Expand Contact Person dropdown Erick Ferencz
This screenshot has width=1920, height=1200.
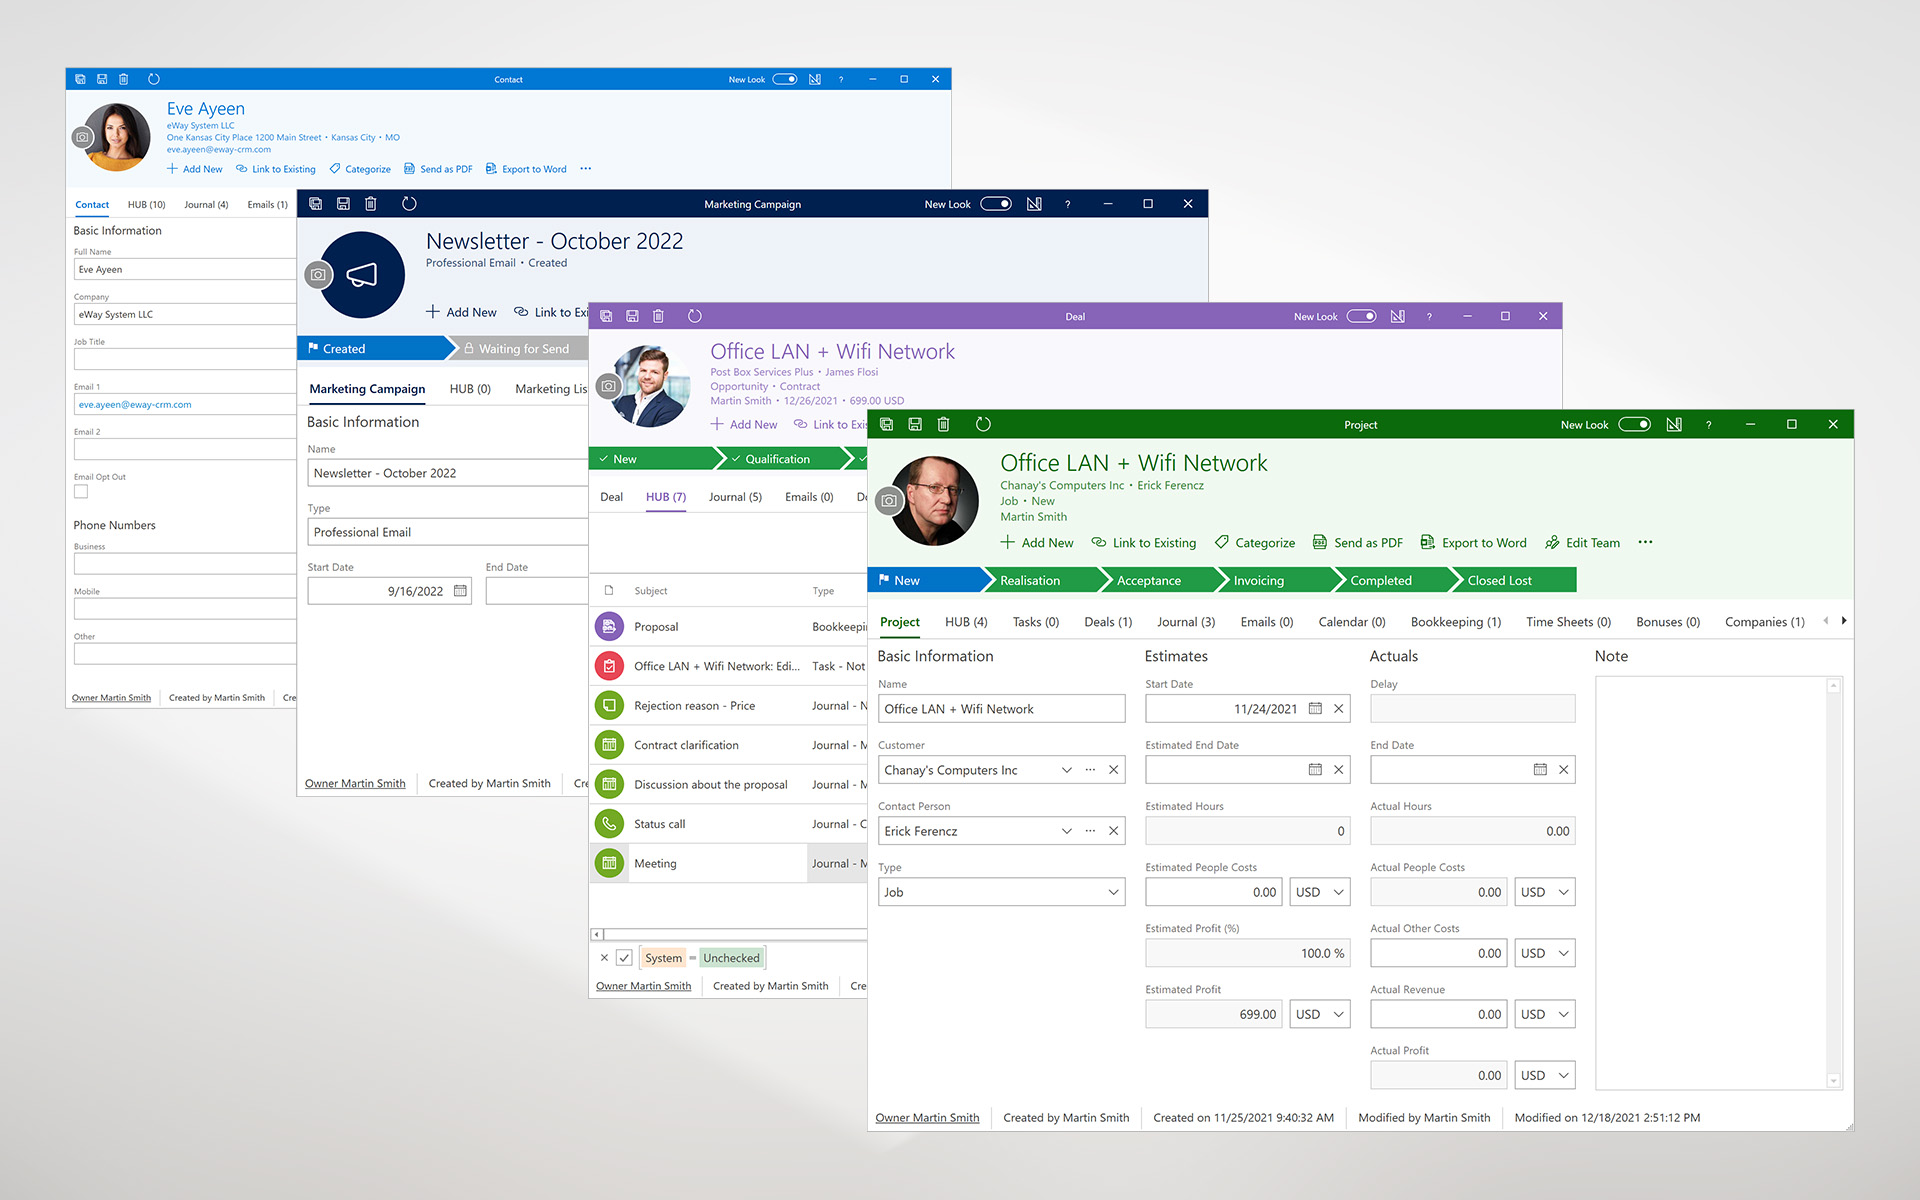coord(1067,831)
